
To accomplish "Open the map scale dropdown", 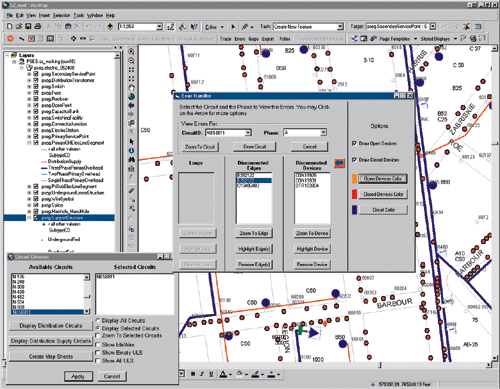I will point(159,27).
